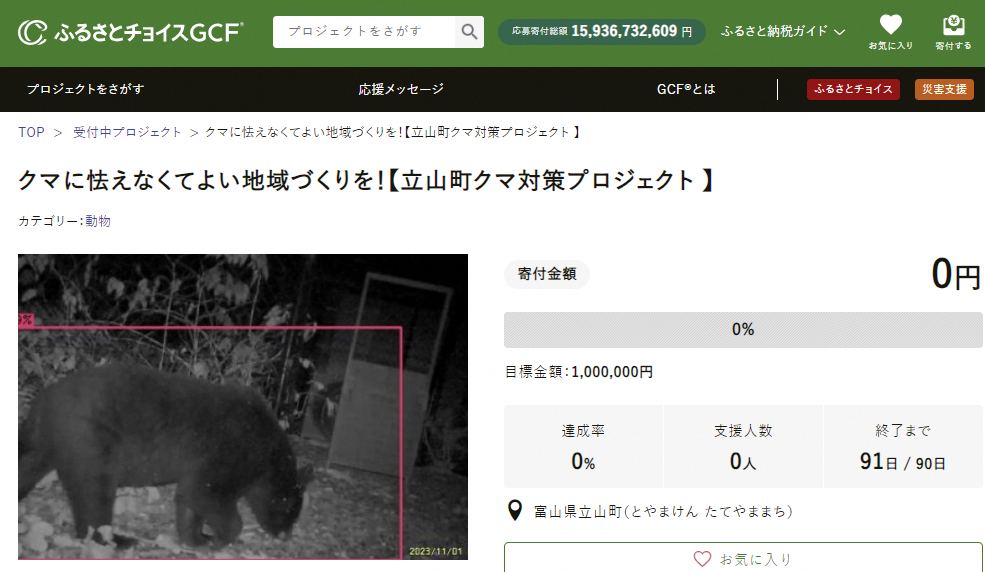Open favorites via the heart icon in header
This screenshot has height=572, width=985.
pyautogui.click(x=890, y=25)
